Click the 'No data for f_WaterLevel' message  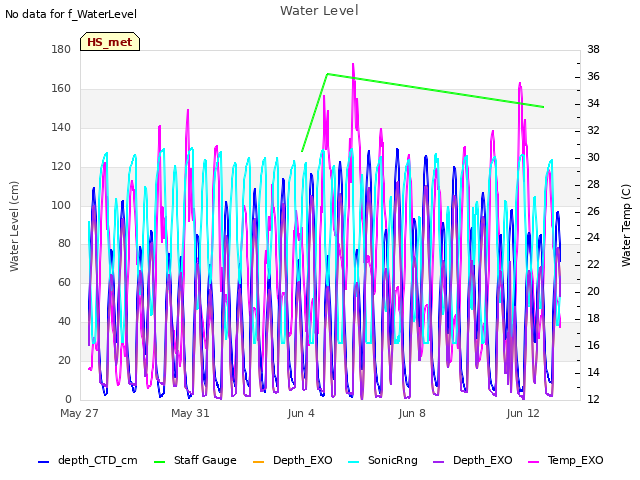71,14
